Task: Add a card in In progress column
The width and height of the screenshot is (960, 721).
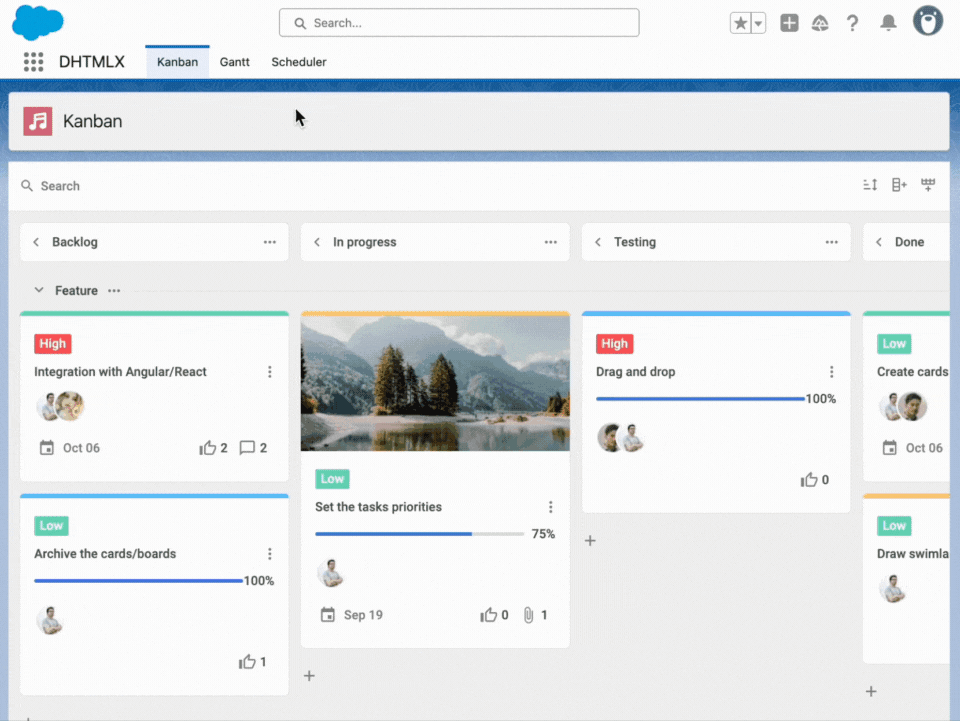Action: [310, 676]
